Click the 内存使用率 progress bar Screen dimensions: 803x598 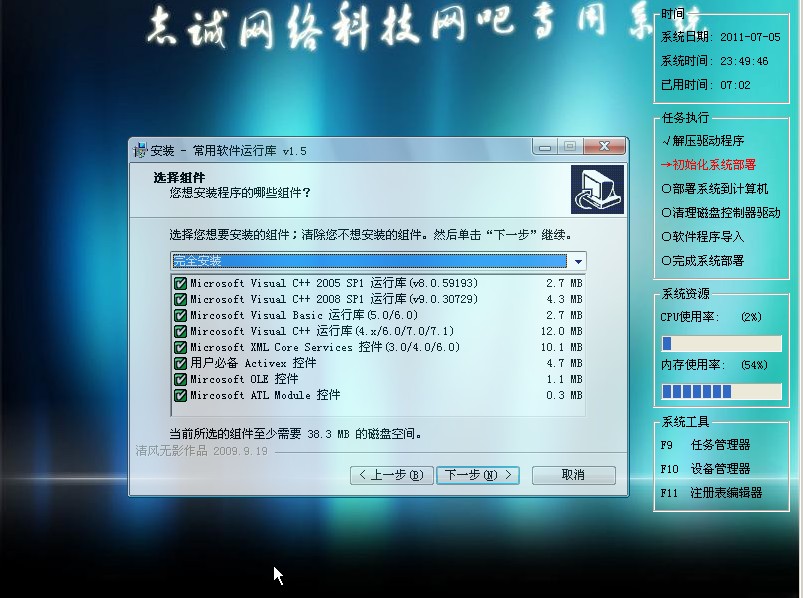722,392
